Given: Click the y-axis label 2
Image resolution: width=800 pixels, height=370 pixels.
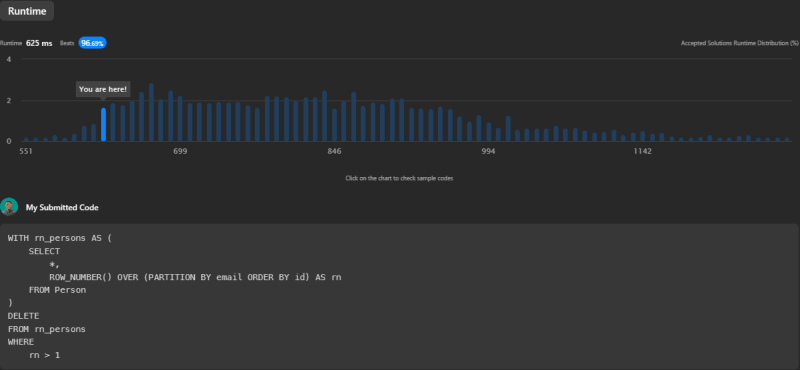Looking at the screenshot, I should pyautogui.click(x=9, y=100).
